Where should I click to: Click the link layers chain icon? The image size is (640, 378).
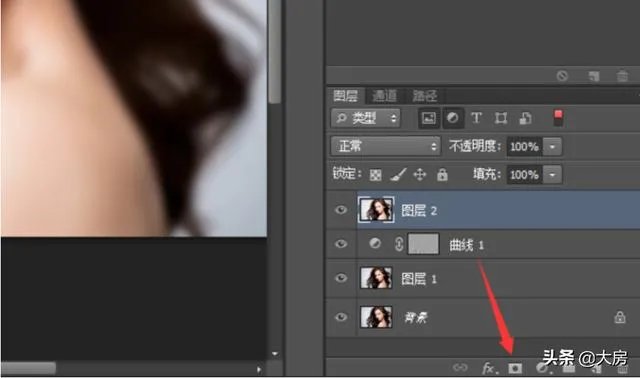tap(460, 368)
